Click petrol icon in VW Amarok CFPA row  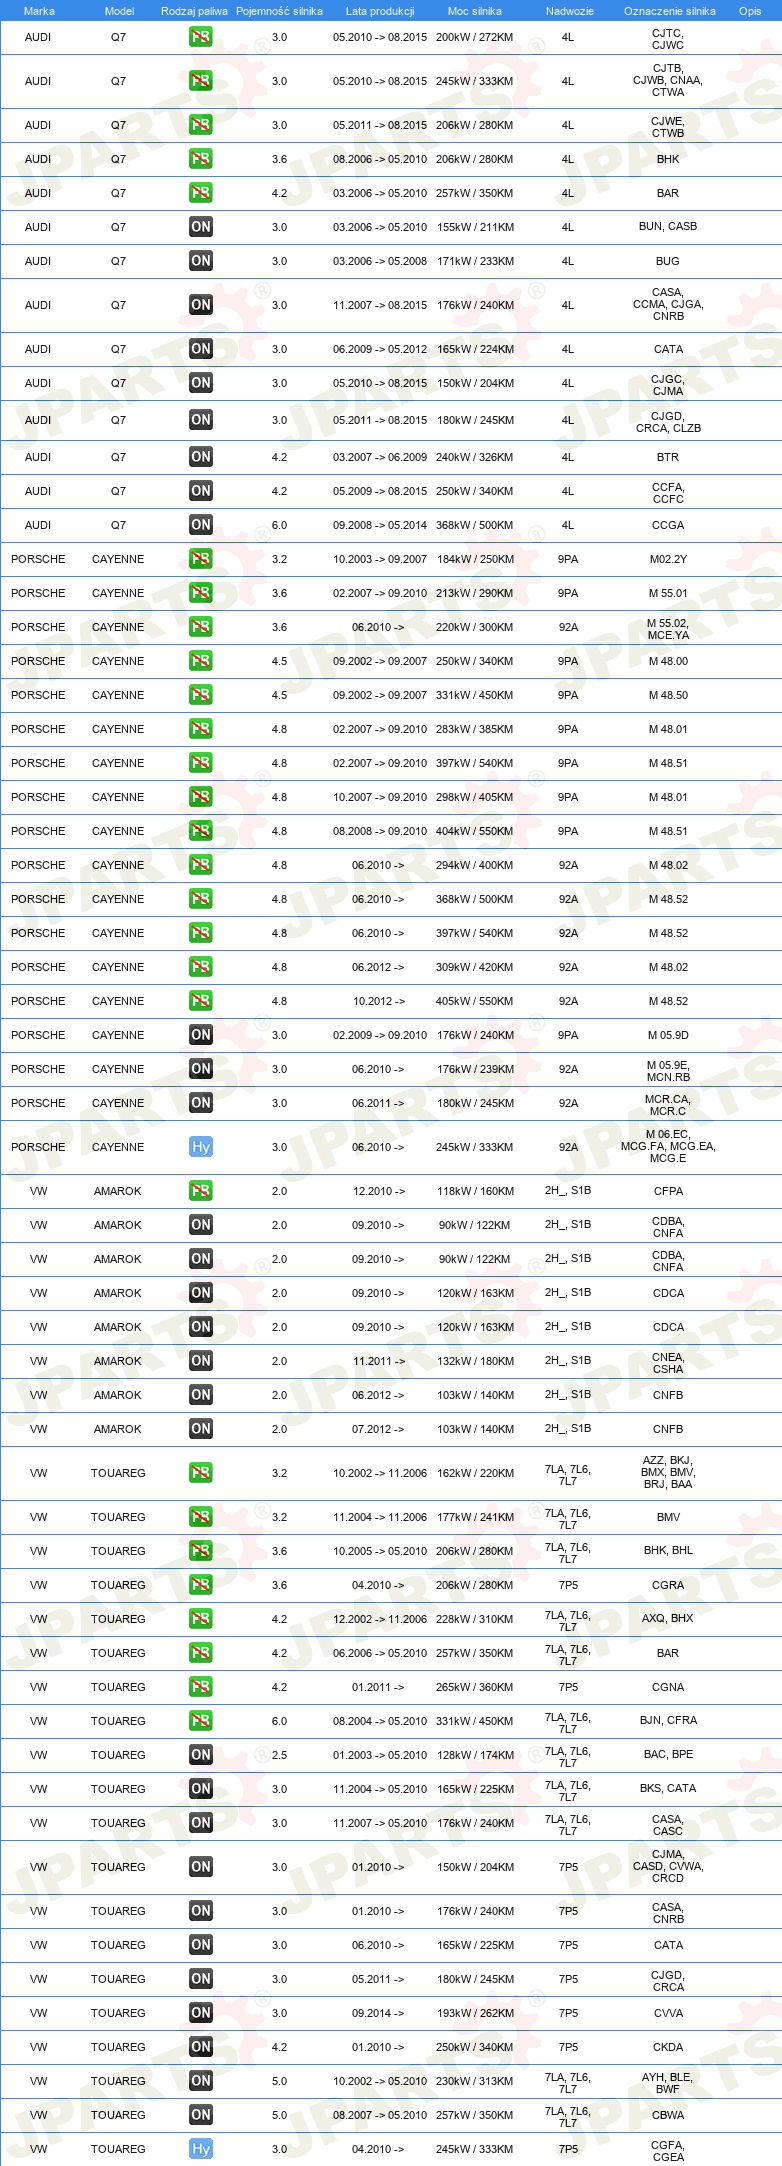[x=201, y=1191]
